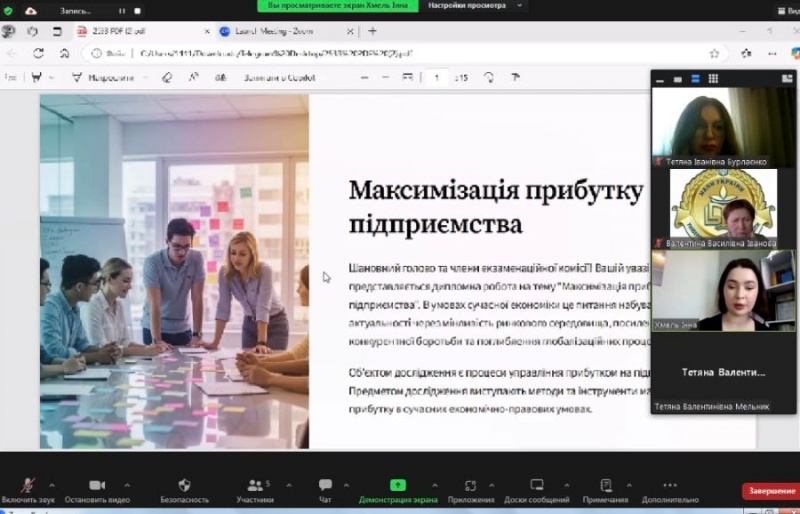Click the Ask Copilot button in PDF toolbar
800x514 pixels.
coord(279,78)
